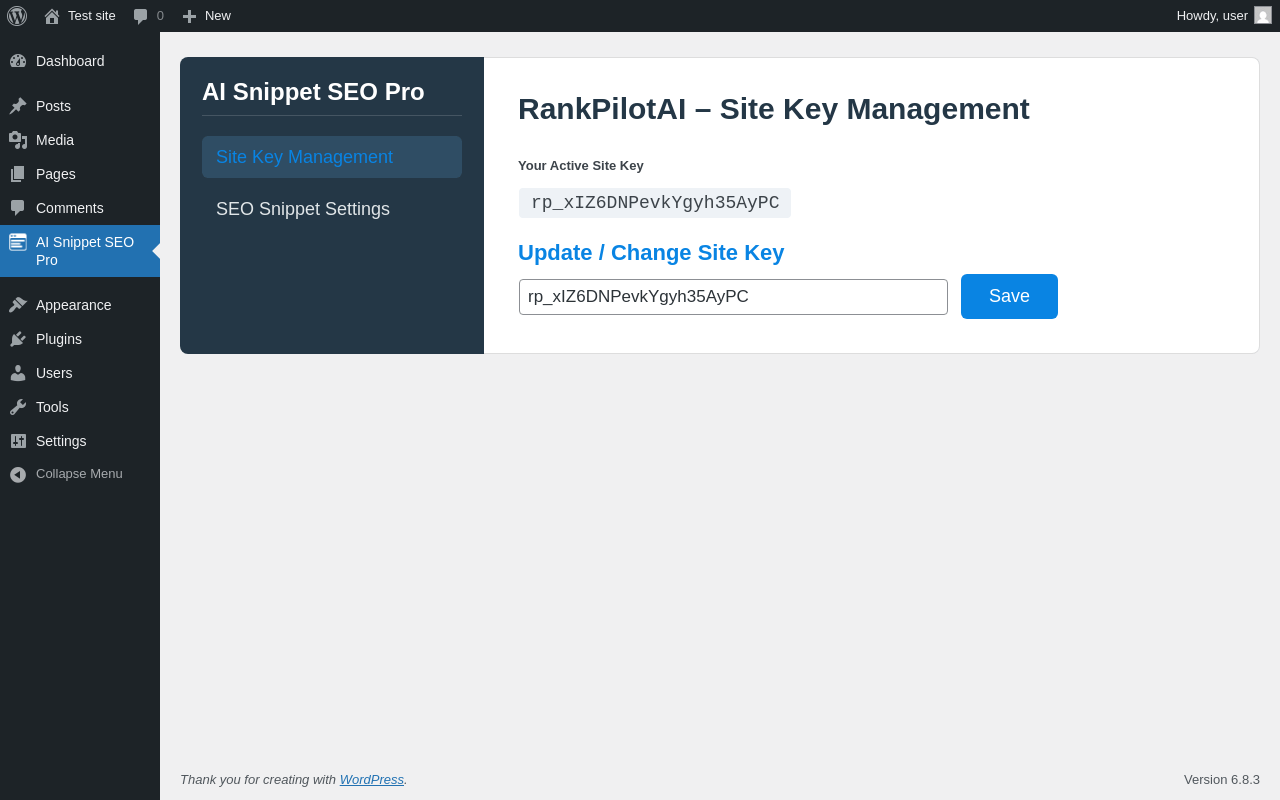Open the Test site home icon
Image resolution: width=1280 pixels, height=800 pixels.
[x=52, y=16]
